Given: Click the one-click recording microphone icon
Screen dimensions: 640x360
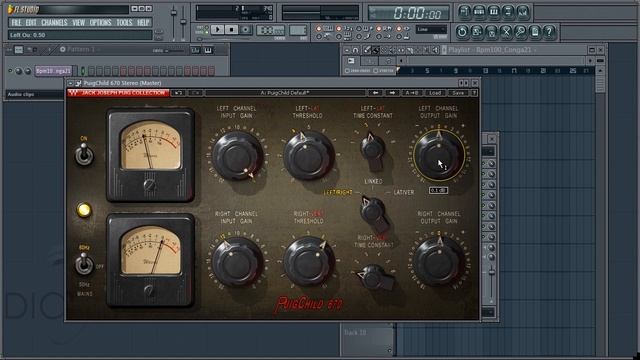Looking at the screenshot, I should pyautogui.click(x=520, y=31).
